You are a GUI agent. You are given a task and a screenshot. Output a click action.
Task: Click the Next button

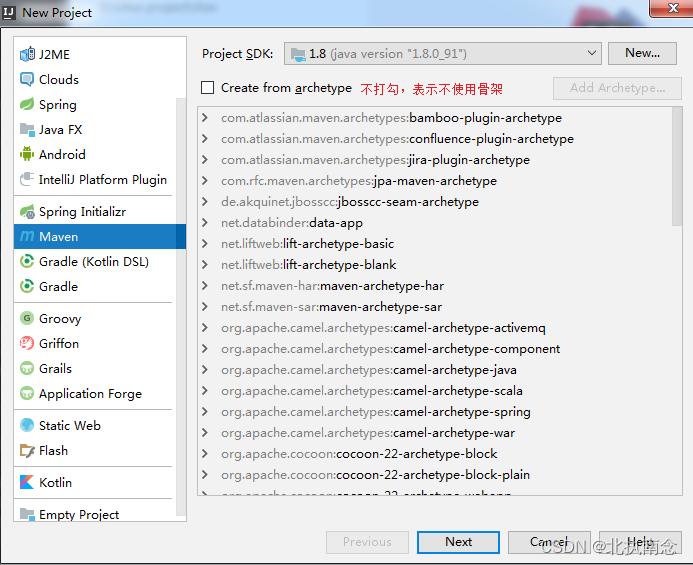458,542
